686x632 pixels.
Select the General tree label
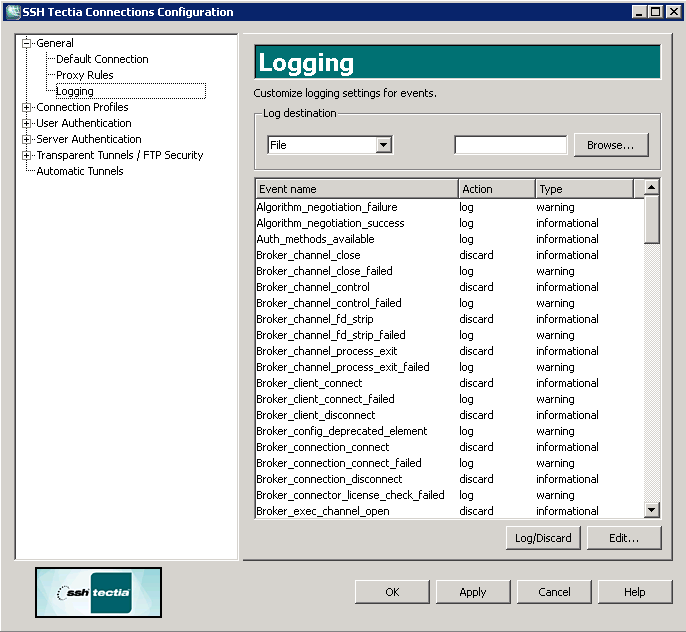click(55, 43)
